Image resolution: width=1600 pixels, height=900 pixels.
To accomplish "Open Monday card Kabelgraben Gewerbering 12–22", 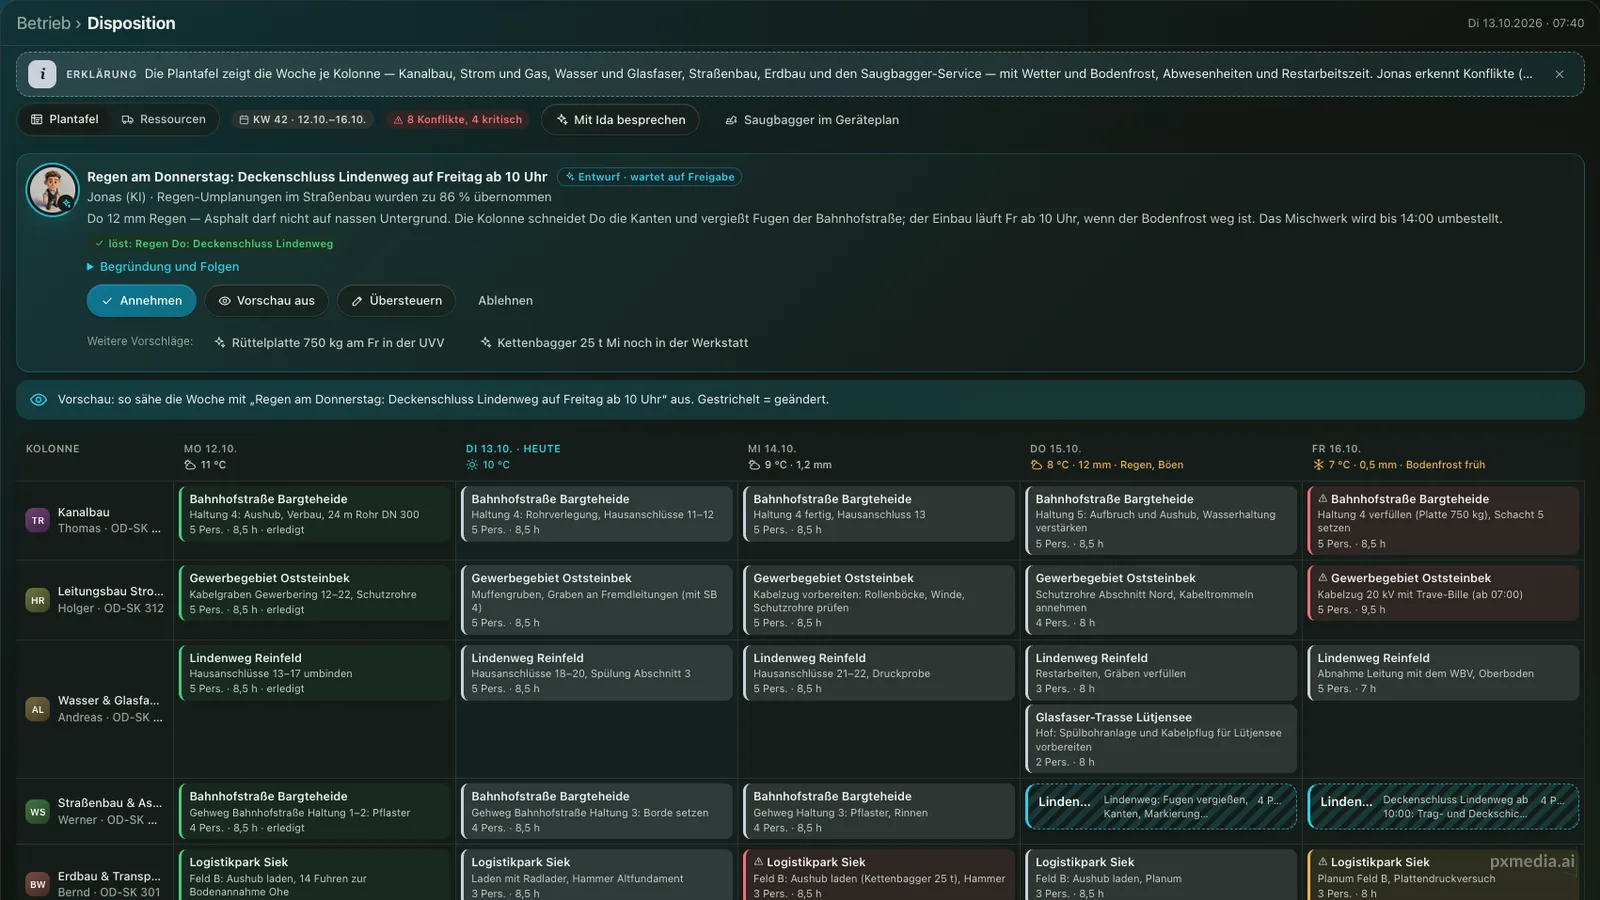I will point(315,593).
